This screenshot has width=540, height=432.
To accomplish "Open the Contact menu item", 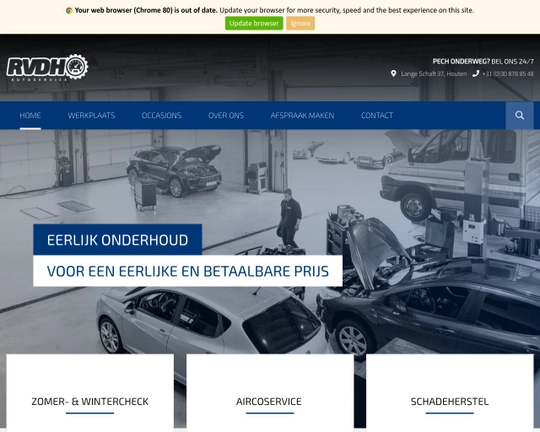I will [377, 115].
